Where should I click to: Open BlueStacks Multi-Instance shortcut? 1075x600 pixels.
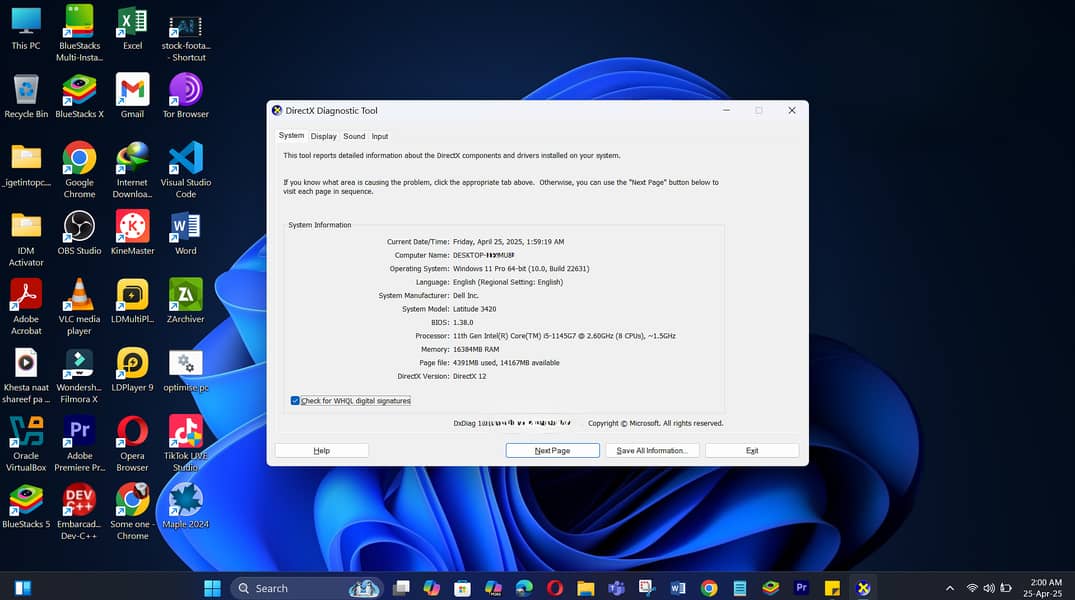pyautogui.click(x=79, y=33)
